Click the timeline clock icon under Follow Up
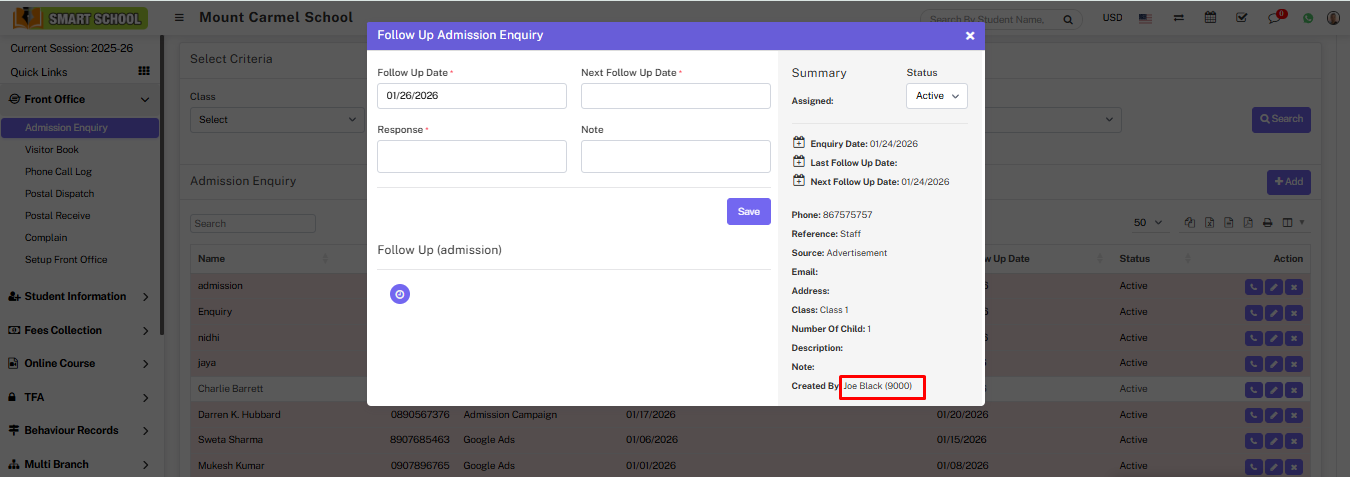This screenshot has width=1350, height=477. click(400, 294)
